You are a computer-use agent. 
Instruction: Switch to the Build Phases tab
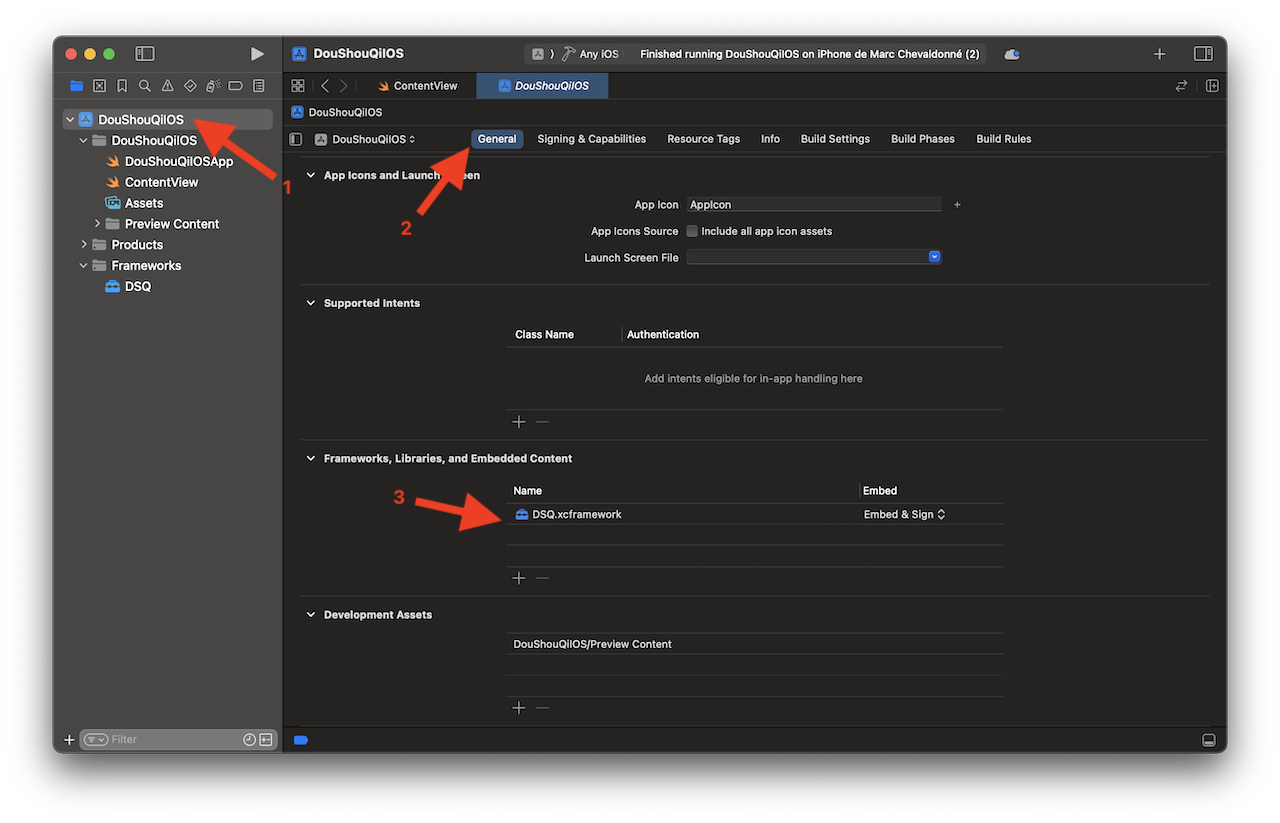tap(923, 139)
